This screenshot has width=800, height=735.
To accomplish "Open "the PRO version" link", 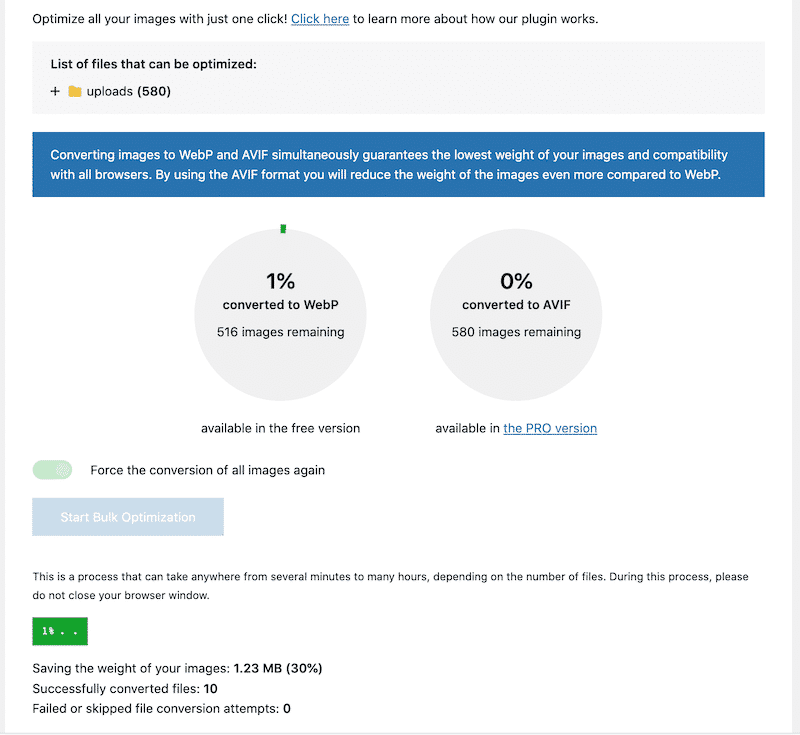I will point(550,428).
